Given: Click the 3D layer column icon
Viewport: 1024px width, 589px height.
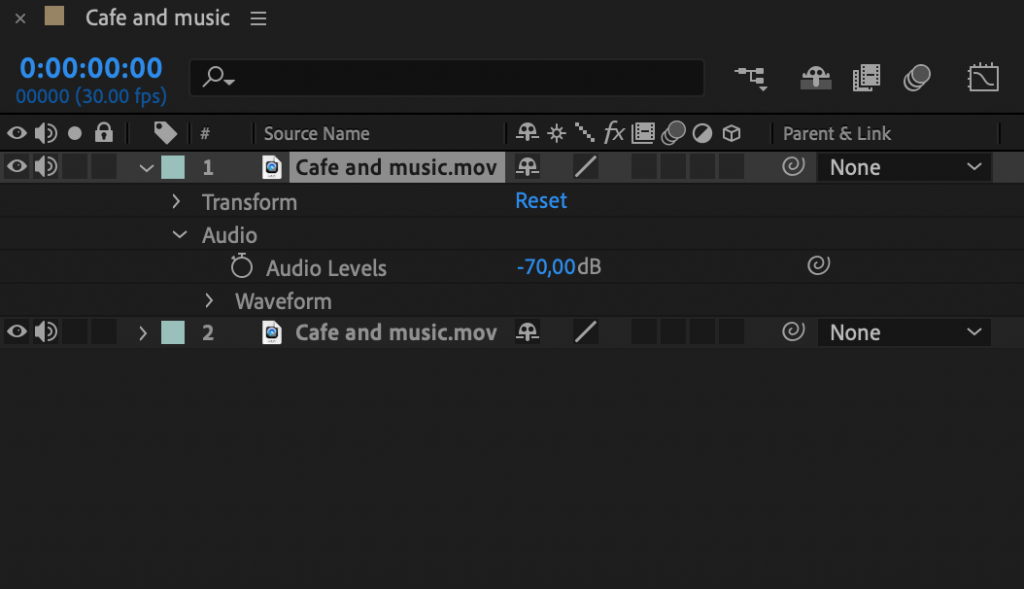Looking at the screenshot, I should pyautogui.click(x=731, y=131).
